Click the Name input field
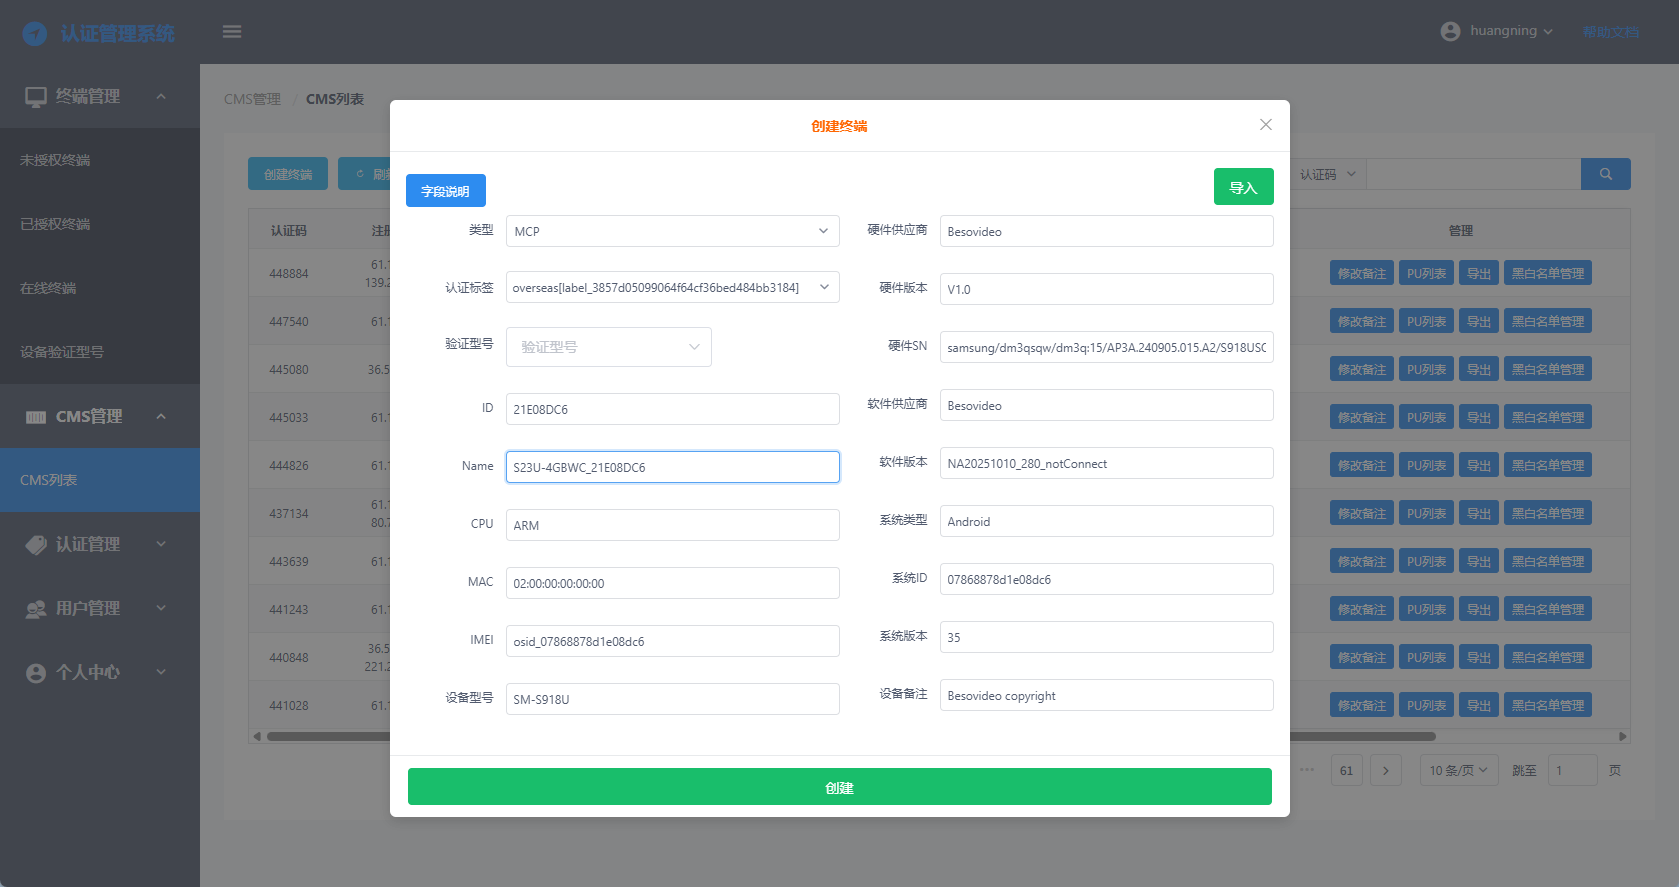Viewport: 1679px width, 887px height. [x=672, y=467]
